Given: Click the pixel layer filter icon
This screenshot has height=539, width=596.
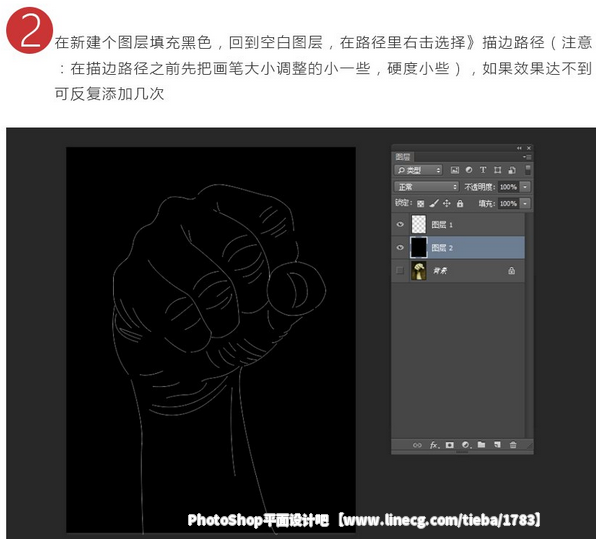Looking at the screenshot, I should [455, 170].
